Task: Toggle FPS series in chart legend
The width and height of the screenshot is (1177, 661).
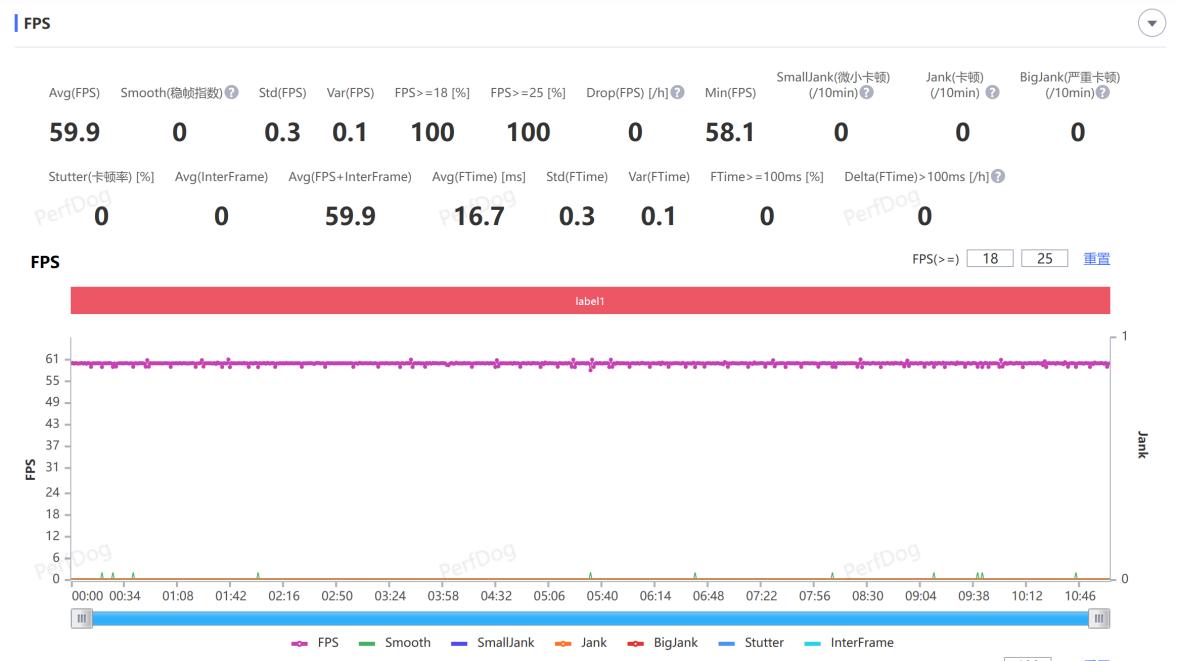Action: click(x=315, y=643)
